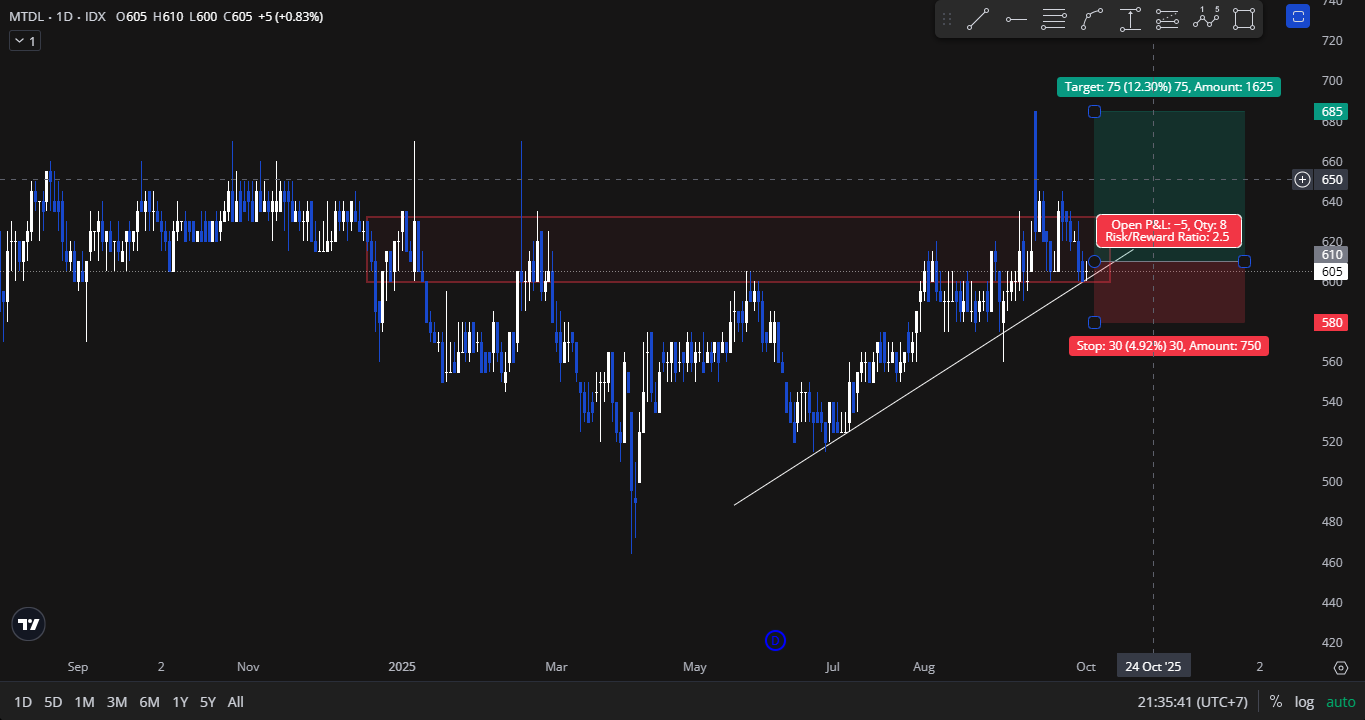The width and height of the screenshot is (1365, 720).
Task: Select the Trend Line drawing tool
Action: click(x=978, y=19)
